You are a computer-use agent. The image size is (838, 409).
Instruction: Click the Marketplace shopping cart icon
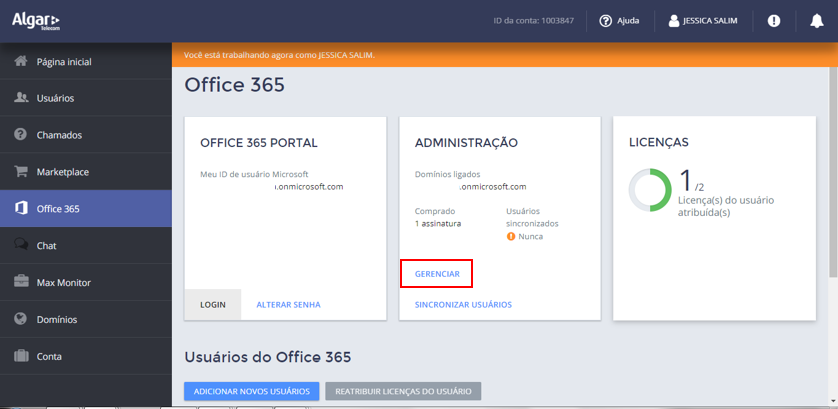(x=20, y=172)
